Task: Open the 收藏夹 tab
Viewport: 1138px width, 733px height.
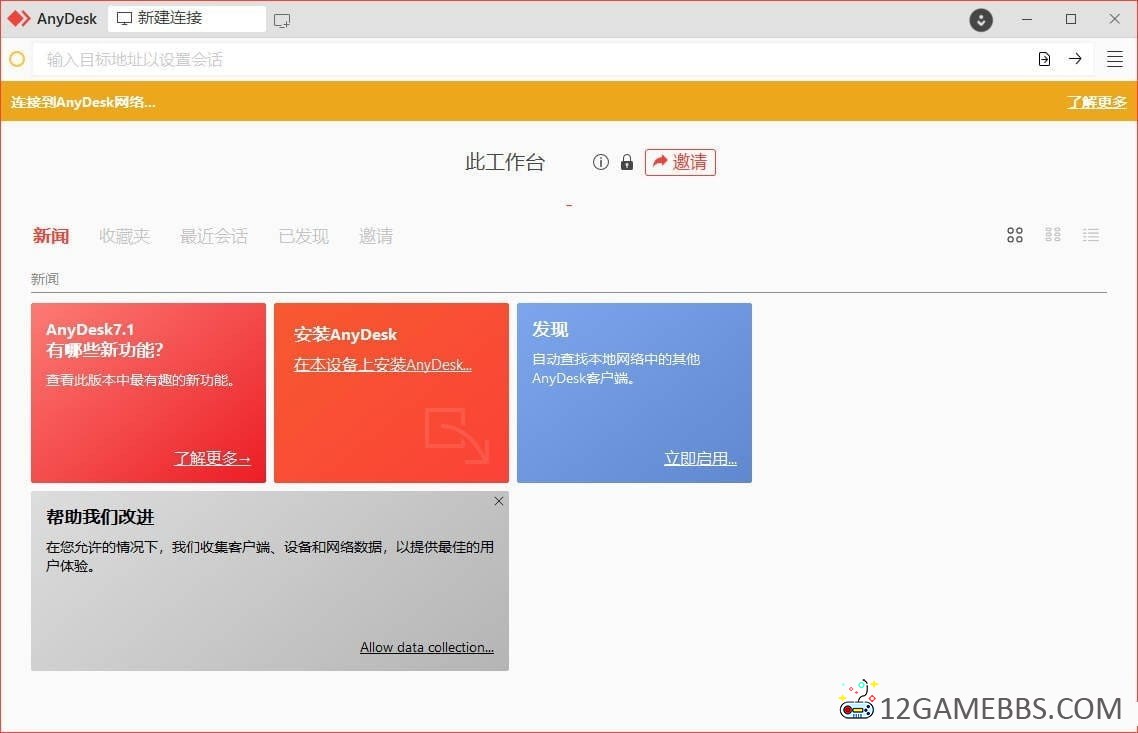Action: 124,236
